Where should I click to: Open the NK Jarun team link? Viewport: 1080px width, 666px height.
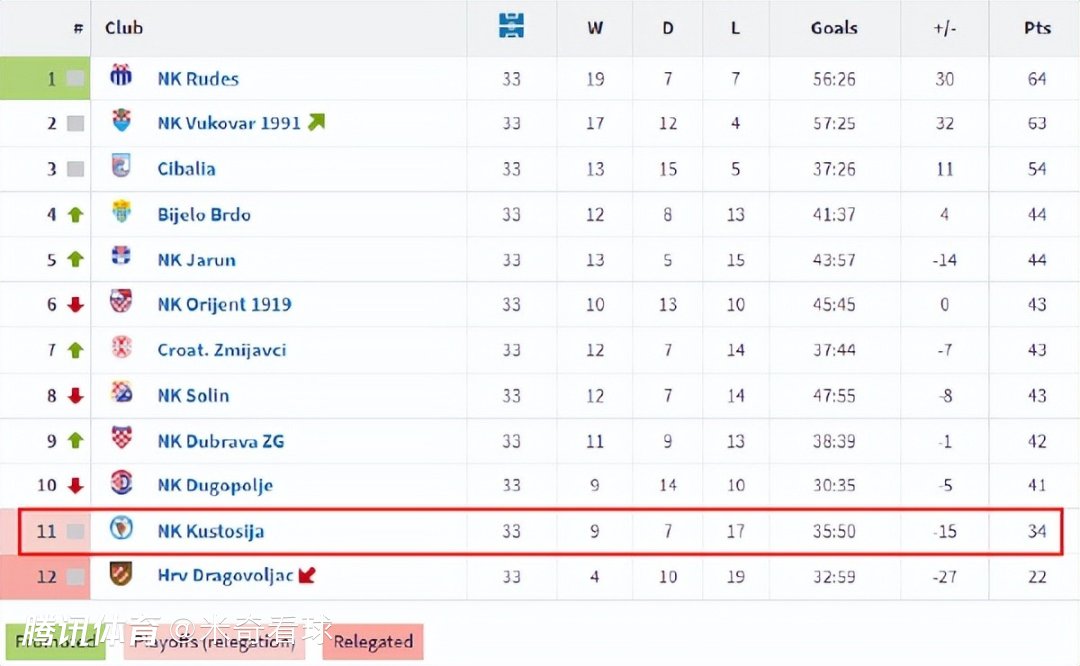(196, 259)
